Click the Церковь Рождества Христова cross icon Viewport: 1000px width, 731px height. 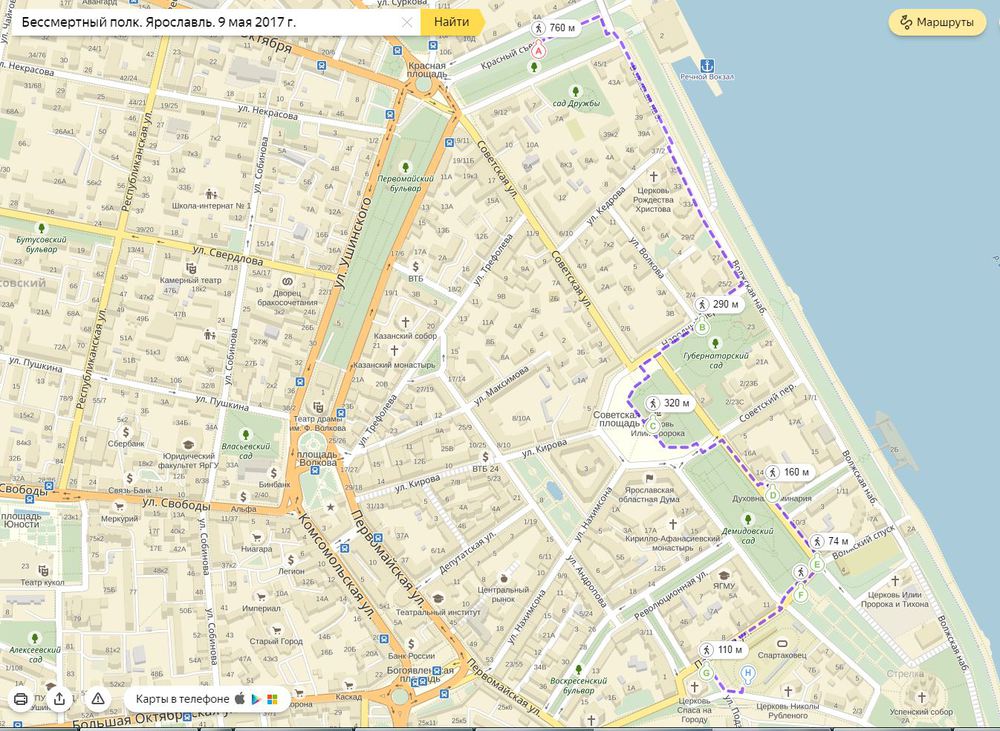click(653, 176)
